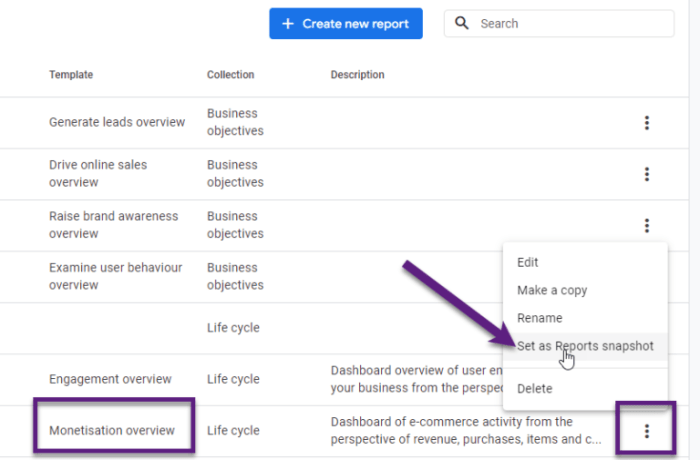Click the Create new report button

tap(346, 24)
